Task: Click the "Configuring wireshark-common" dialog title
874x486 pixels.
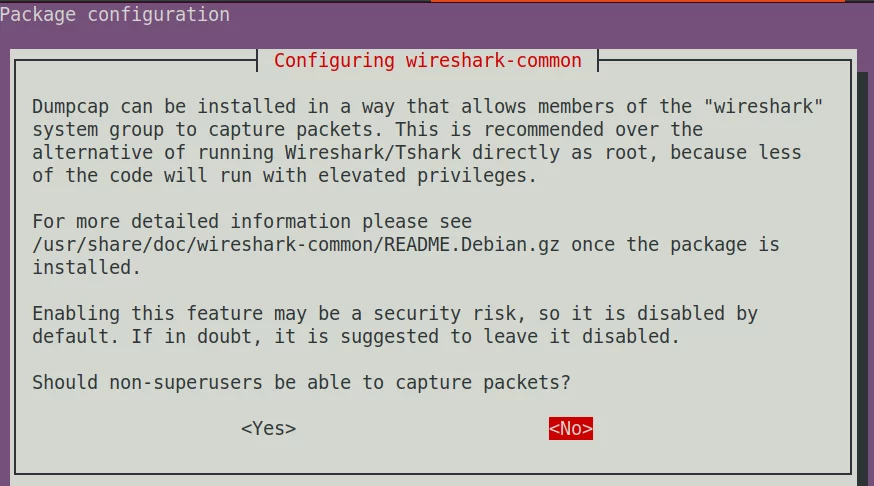Action: pyautogui.click(x=428, y=61)
